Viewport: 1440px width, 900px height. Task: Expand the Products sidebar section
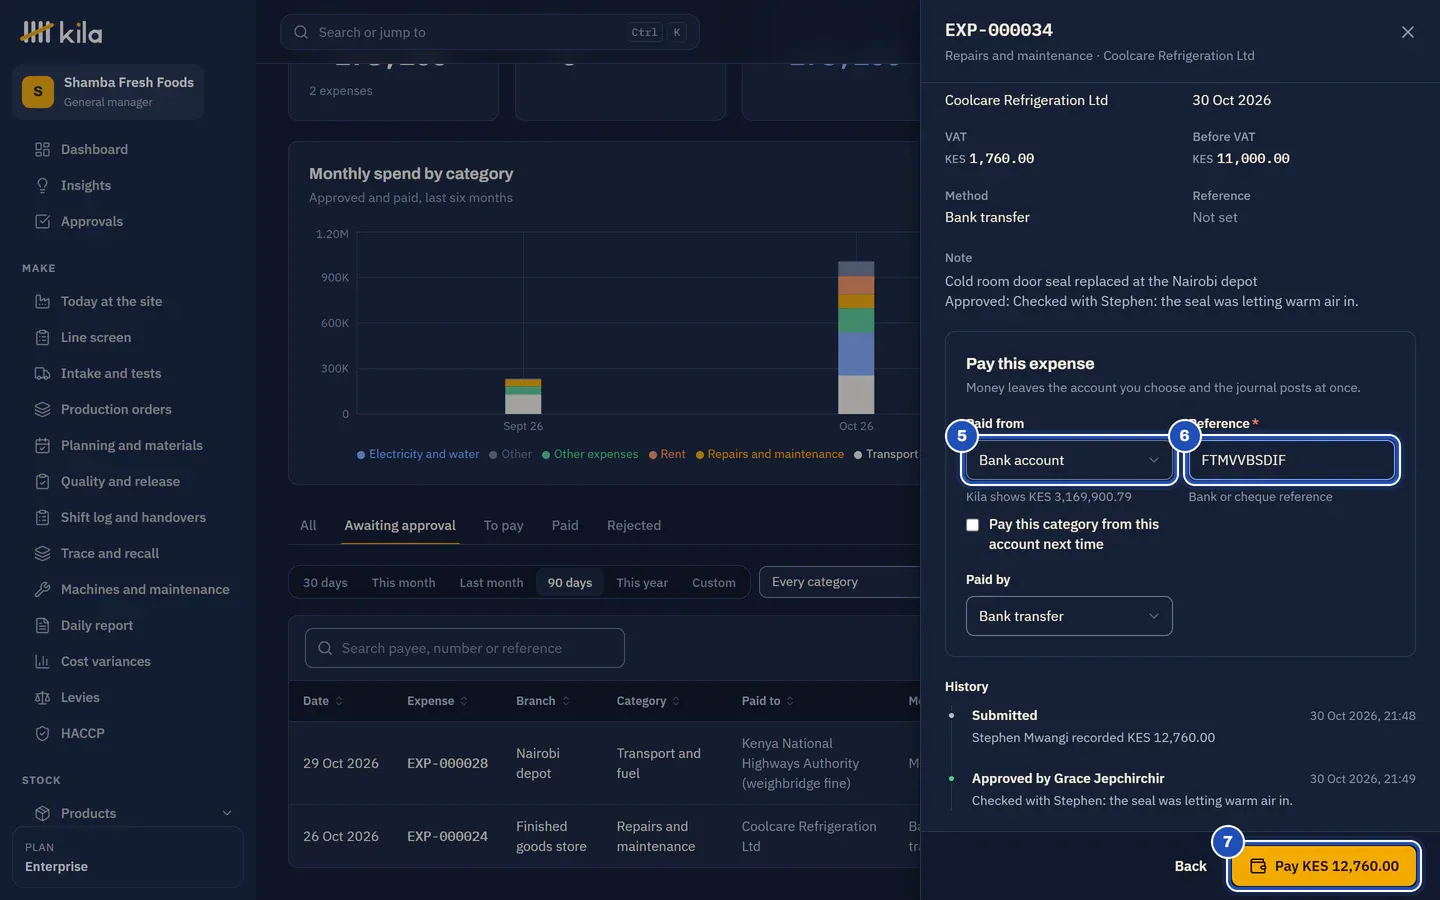(227, 814)
